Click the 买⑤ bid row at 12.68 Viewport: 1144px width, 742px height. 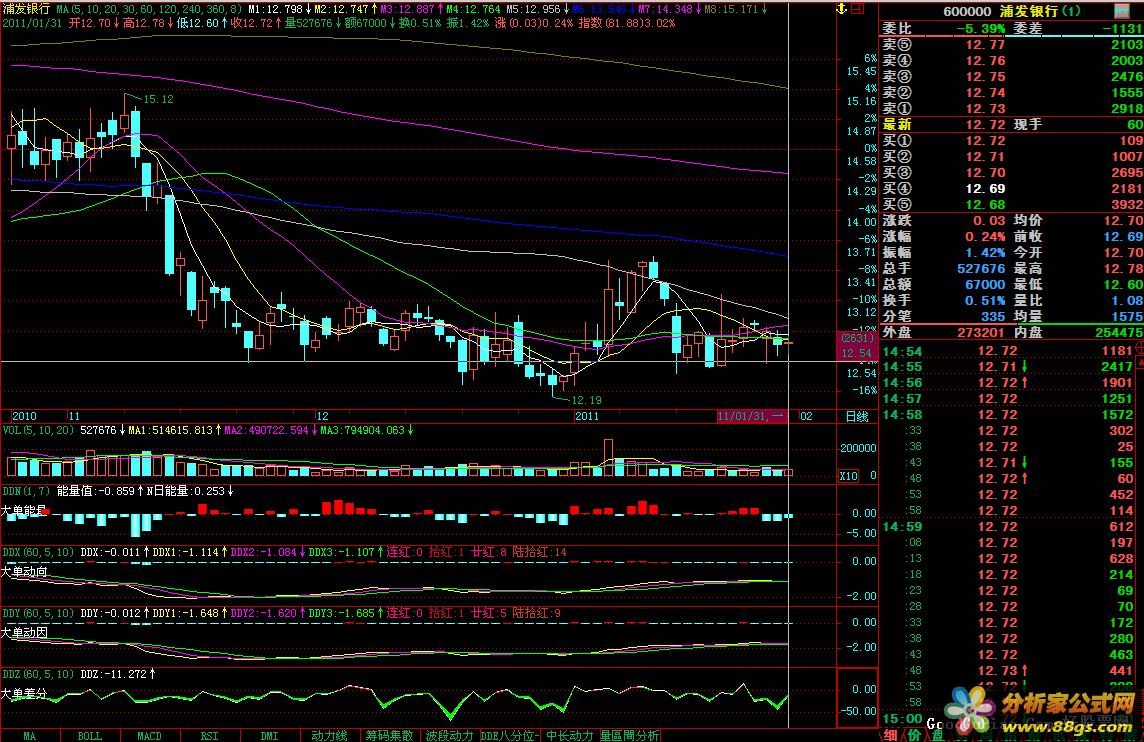(x=1012, y=205)
